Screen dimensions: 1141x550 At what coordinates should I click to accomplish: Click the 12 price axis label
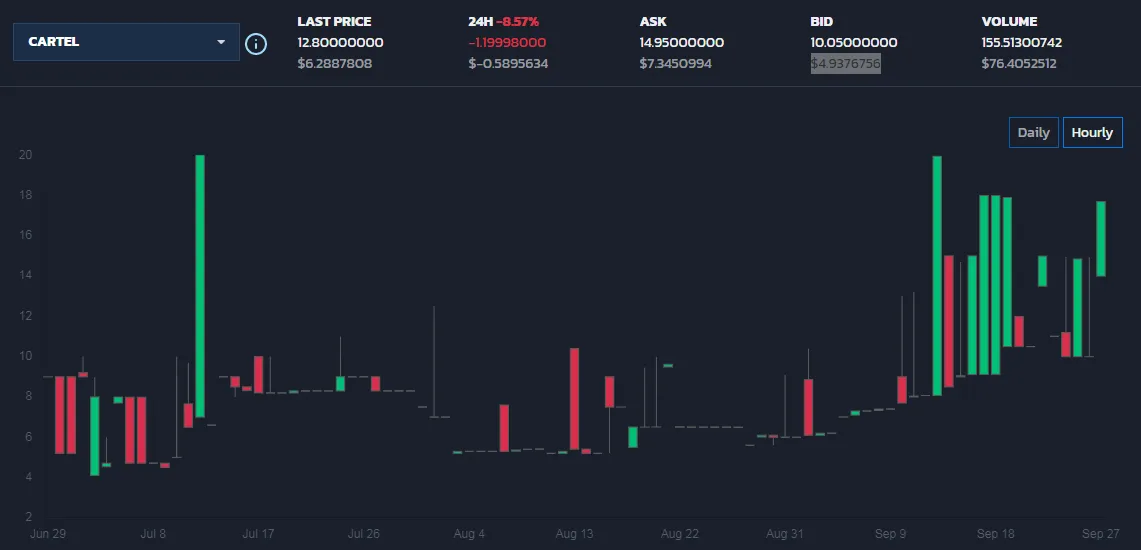click(x=25, y=316)
